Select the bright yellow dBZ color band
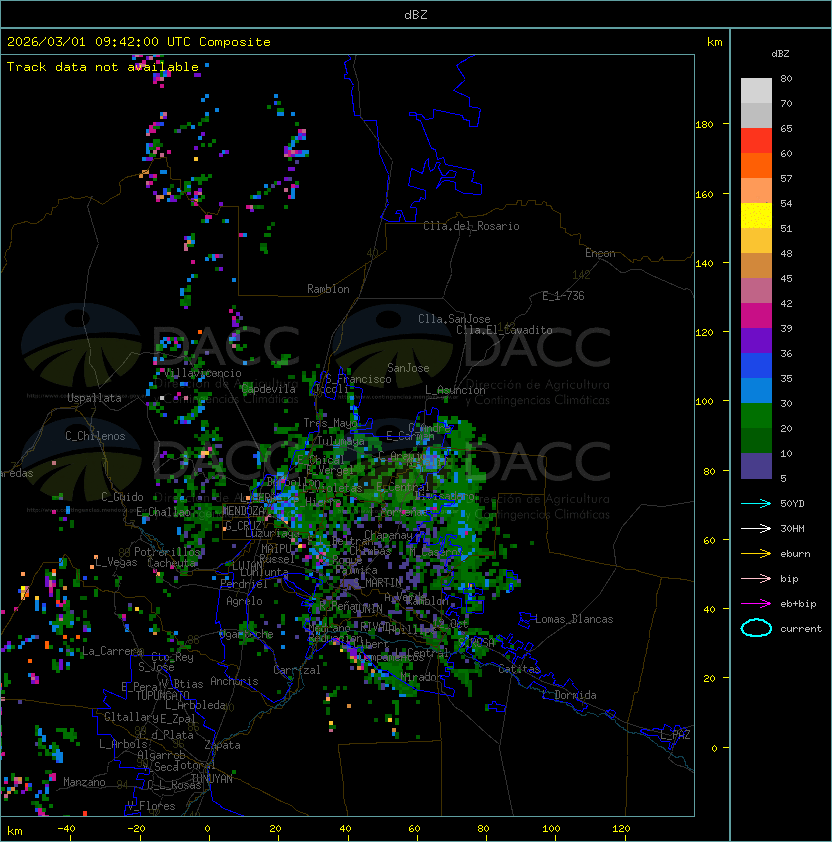The height and width of the screenshot is (842, 832). click(x=756, y=216)
